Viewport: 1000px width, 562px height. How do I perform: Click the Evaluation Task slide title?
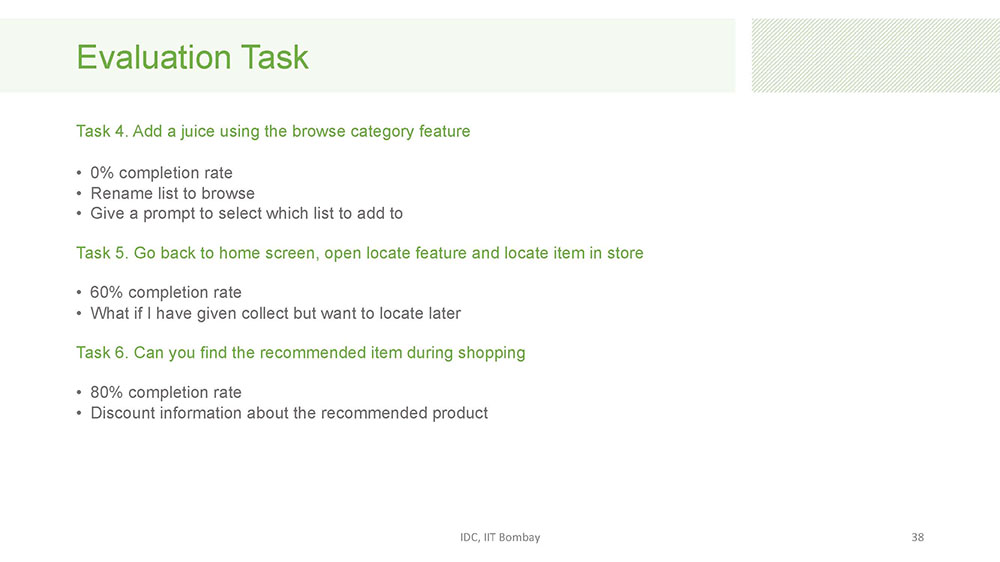pos(193,57)
